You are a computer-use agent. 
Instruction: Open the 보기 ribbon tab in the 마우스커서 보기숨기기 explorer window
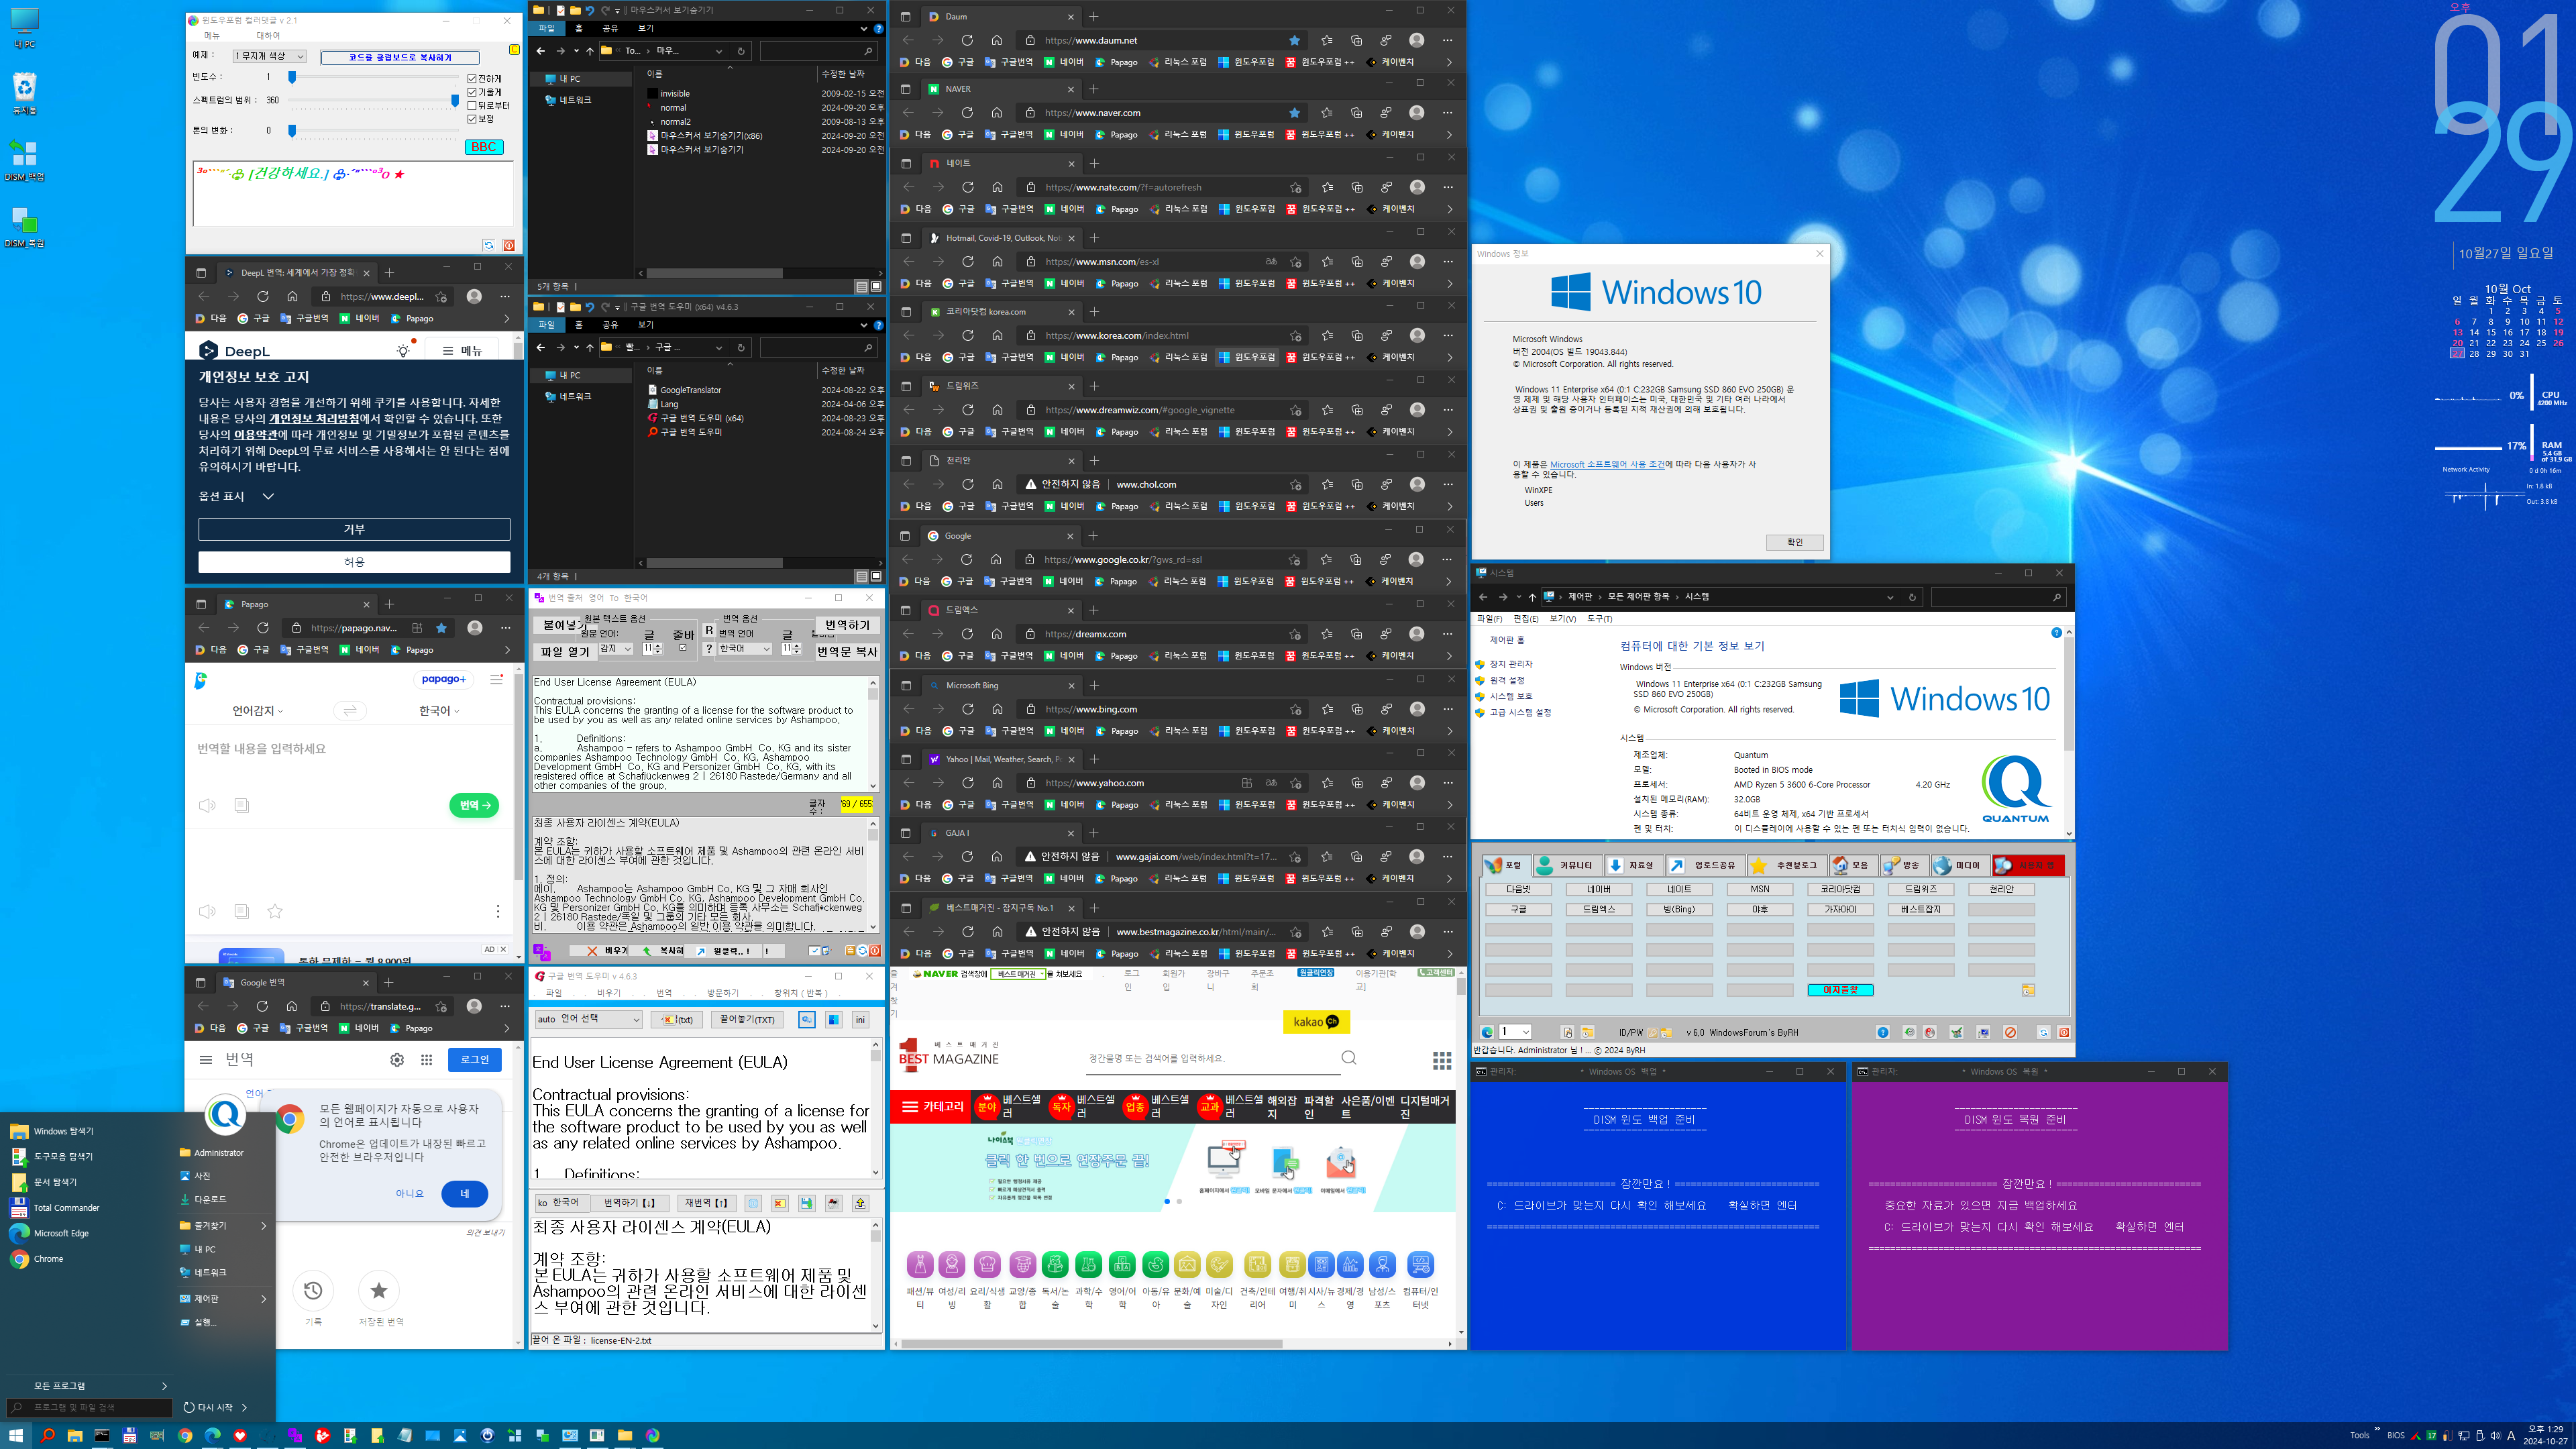pyautogui.click(x=646, y=28)
